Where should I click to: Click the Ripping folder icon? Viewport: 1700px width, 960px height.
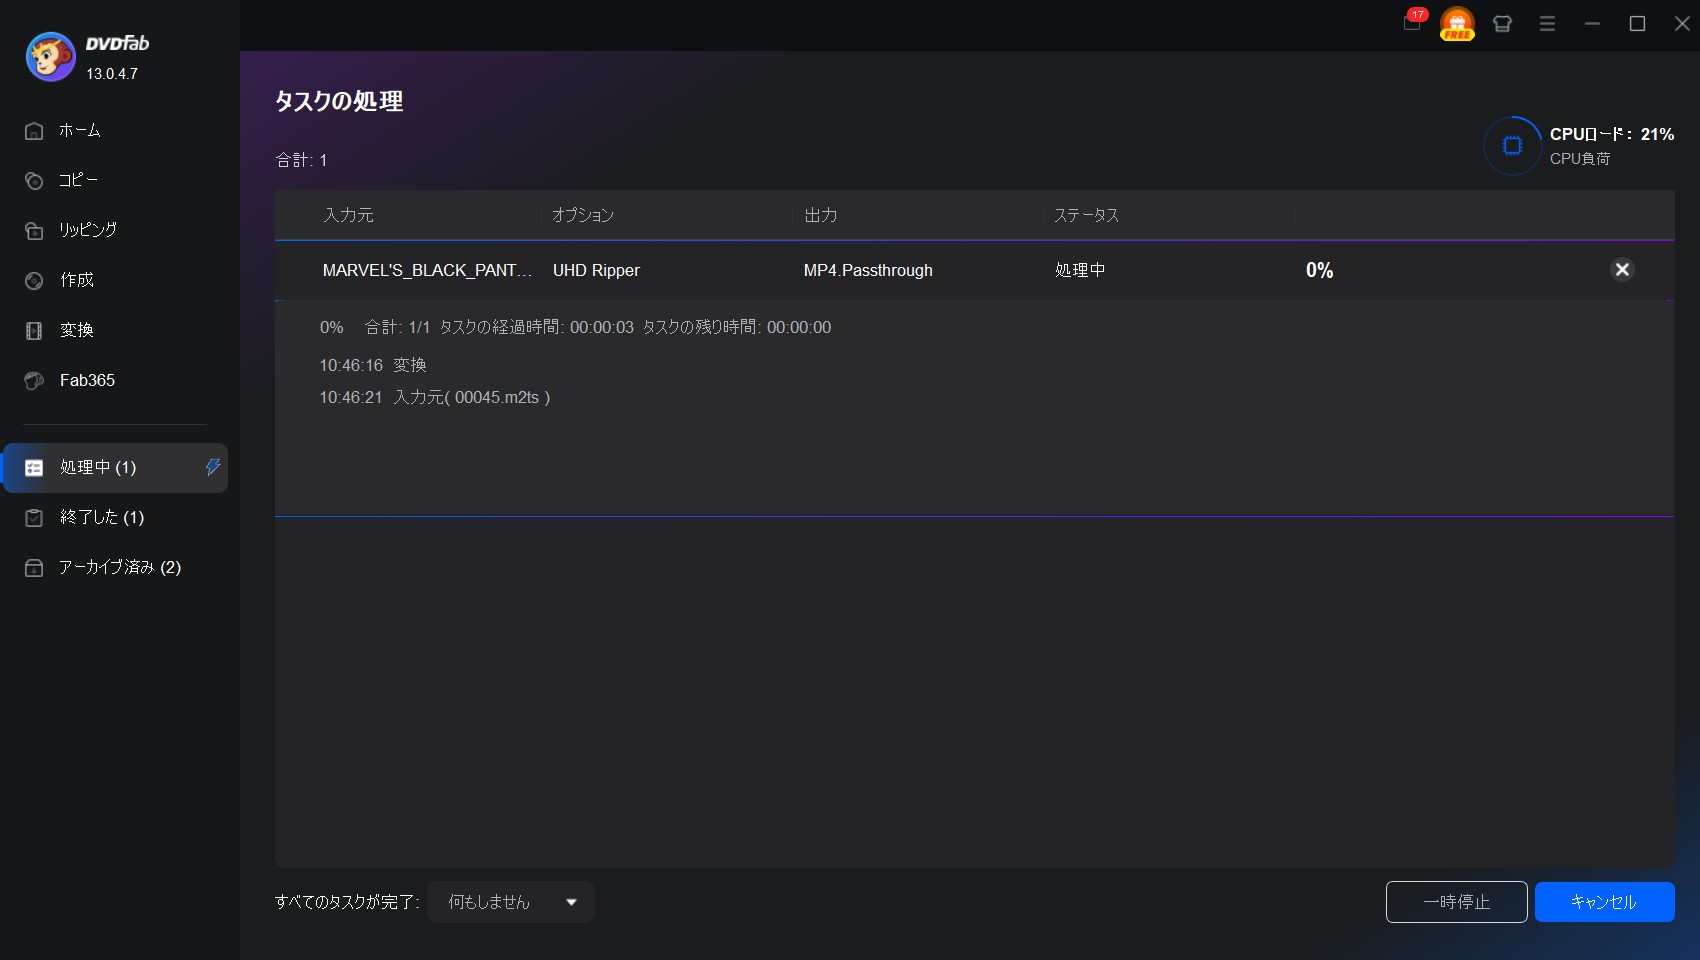[x=34, y=231]
